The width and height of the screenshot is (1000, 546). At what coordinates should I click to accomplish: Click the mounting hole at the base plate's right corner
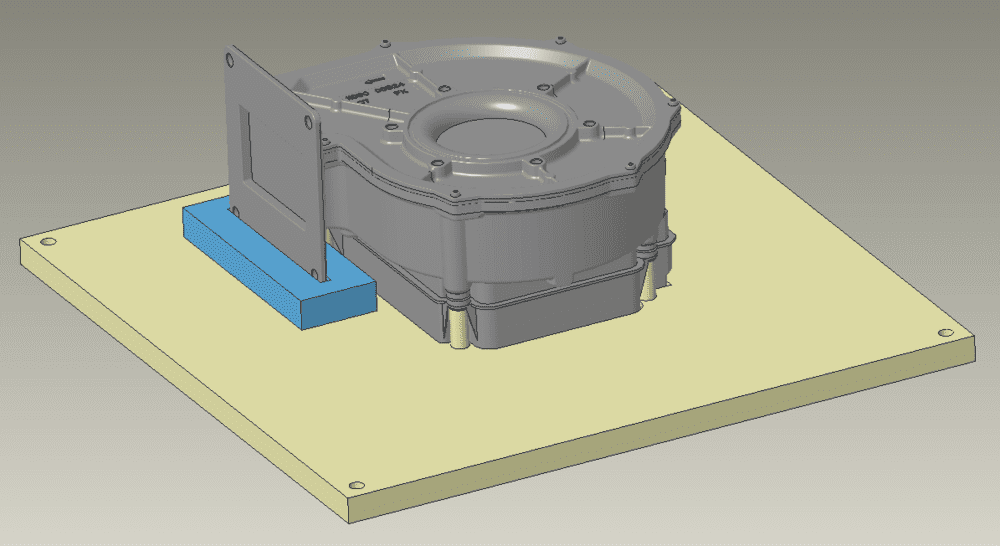click(x=946, y=333)
